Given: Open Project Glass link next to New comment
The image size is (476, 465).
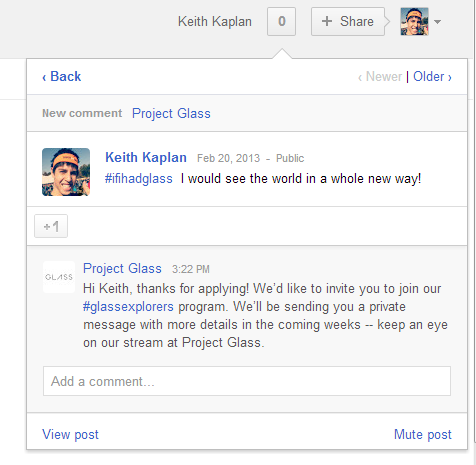Looking at the screenshot, I should 171,113.
